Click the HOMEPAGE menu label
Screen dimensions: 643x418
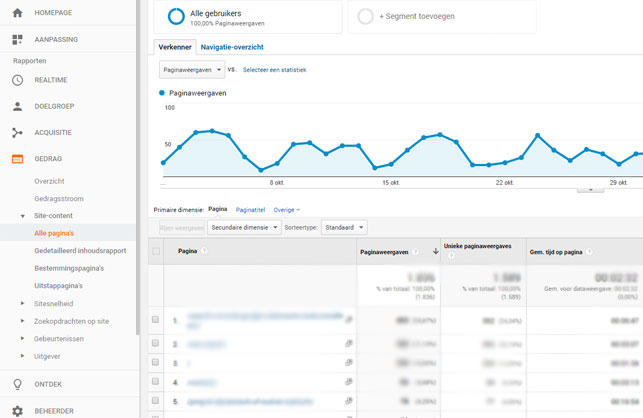[x=53, y=13]
